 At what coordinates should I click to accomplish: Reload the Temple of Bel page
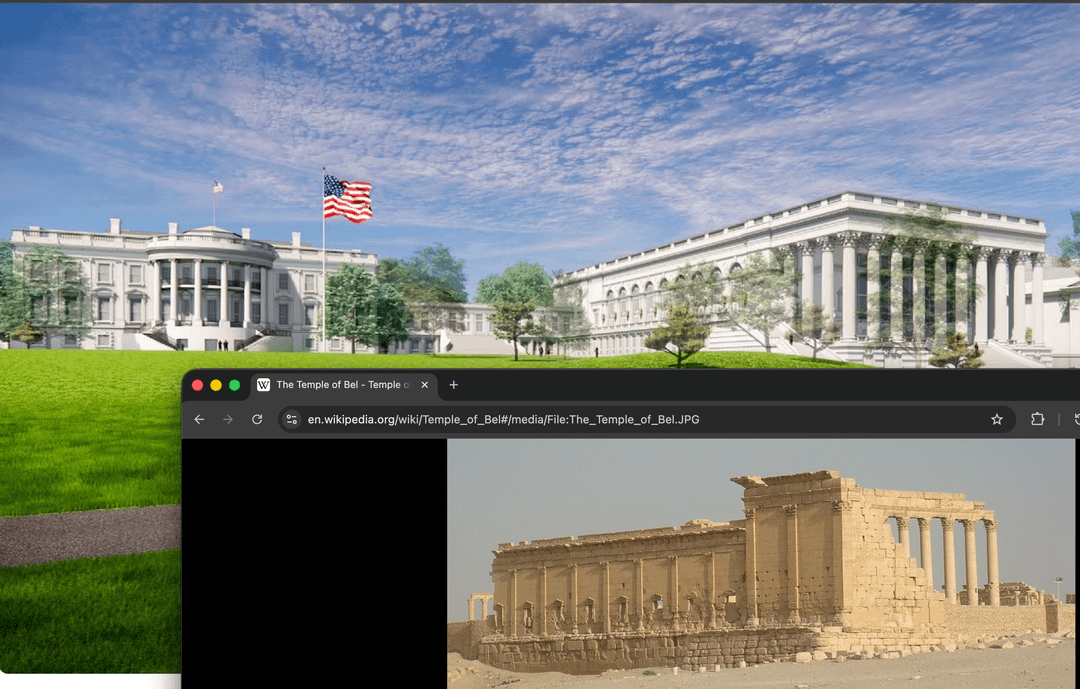257,419
